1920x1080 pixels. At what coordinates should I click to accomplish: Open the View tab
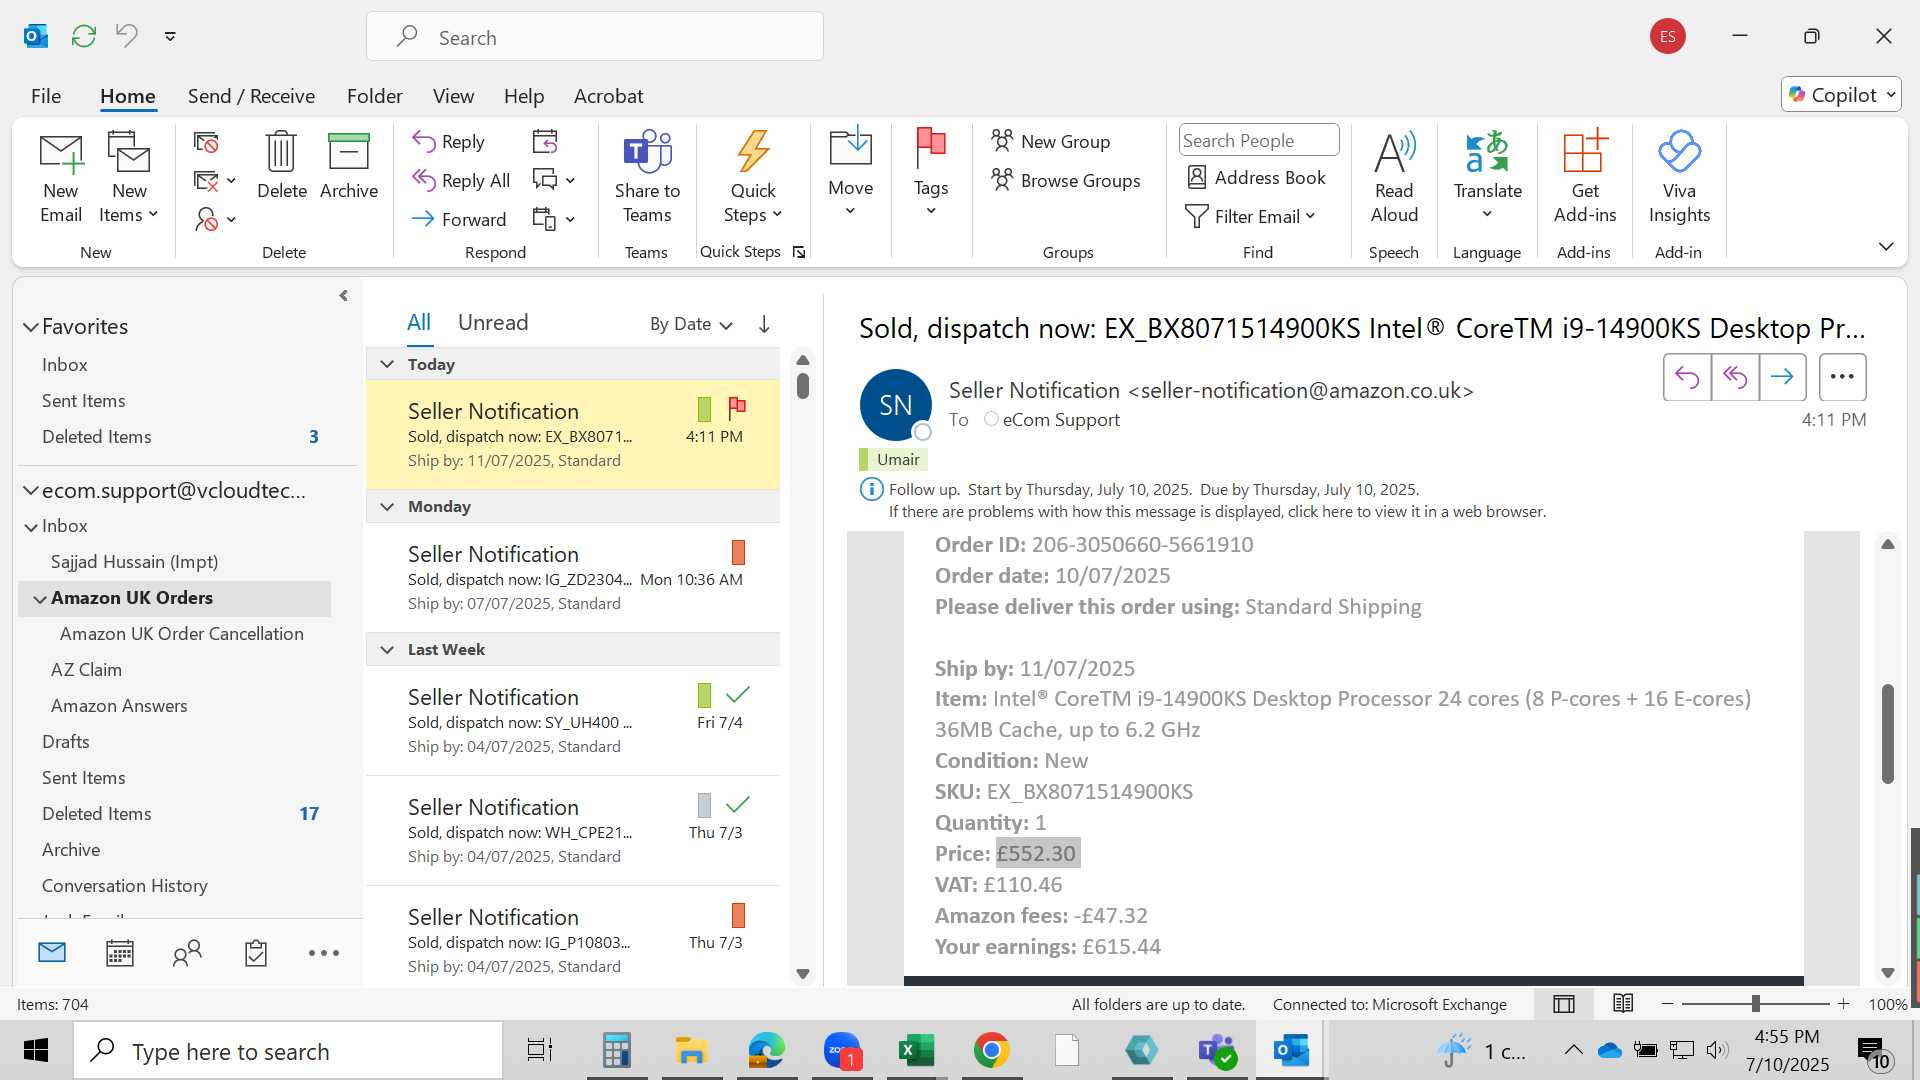(453, 96)
